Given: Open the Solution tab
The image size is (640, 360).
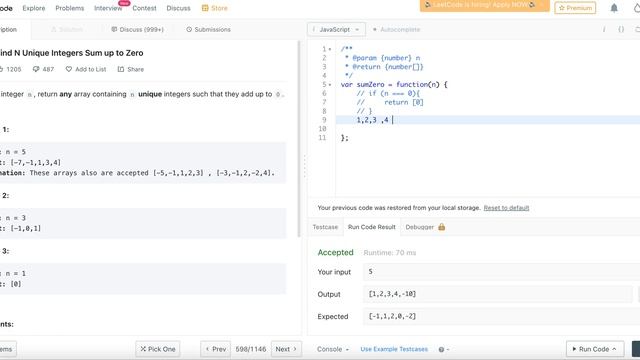Looking at the screenshot, I should tap(67, 29).
